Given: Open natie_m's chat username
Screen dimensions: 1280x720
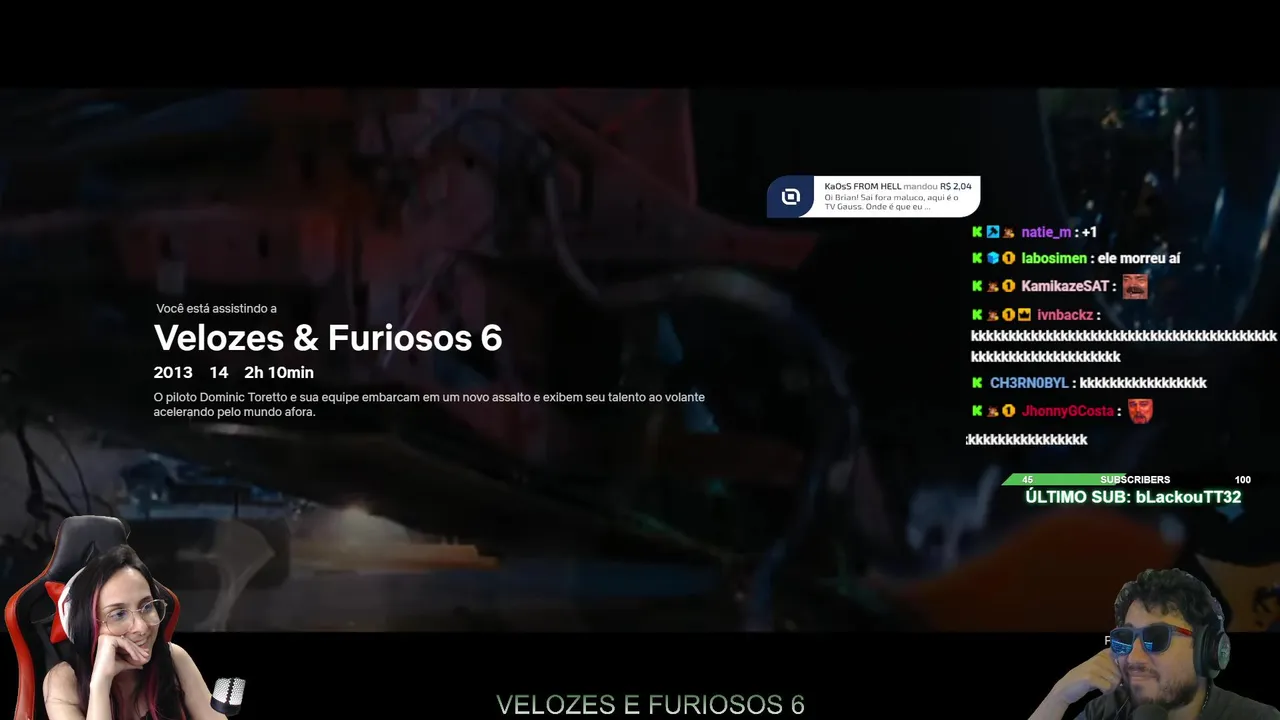Looking at the screenshot, I should (1046, 232).
